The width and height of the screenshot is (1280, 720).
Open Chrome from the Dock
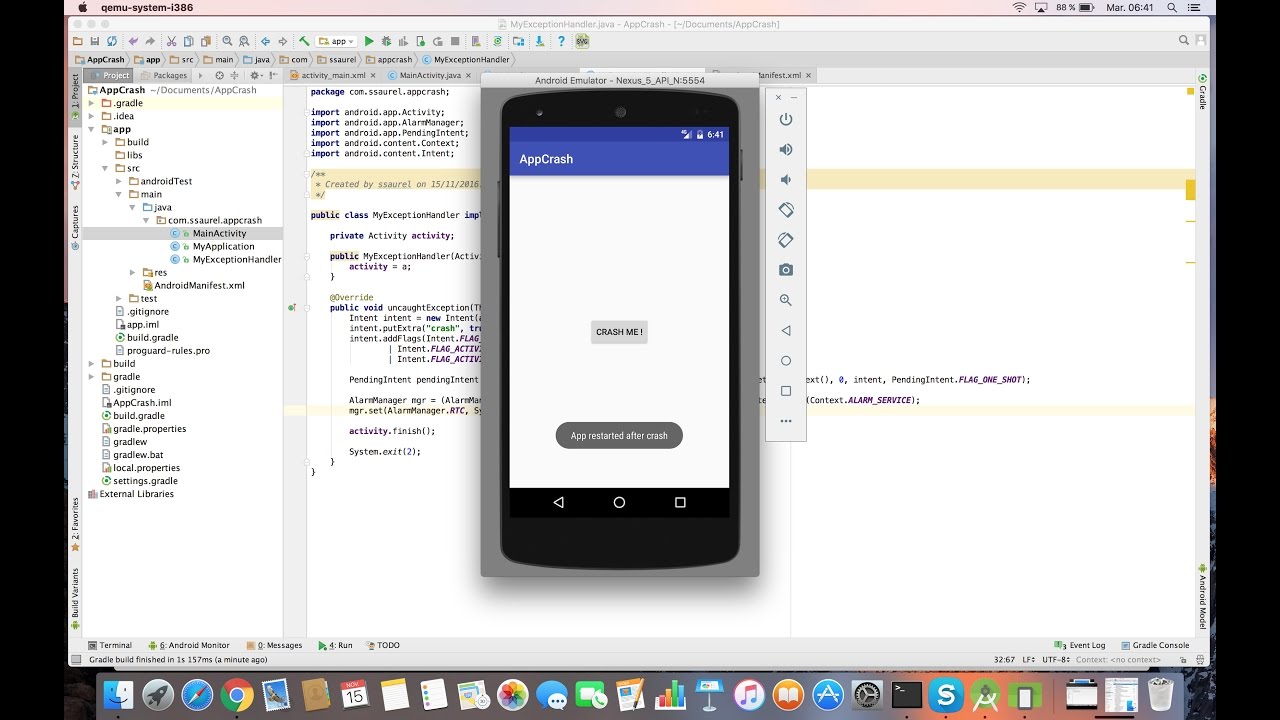[x=237, y=694]
